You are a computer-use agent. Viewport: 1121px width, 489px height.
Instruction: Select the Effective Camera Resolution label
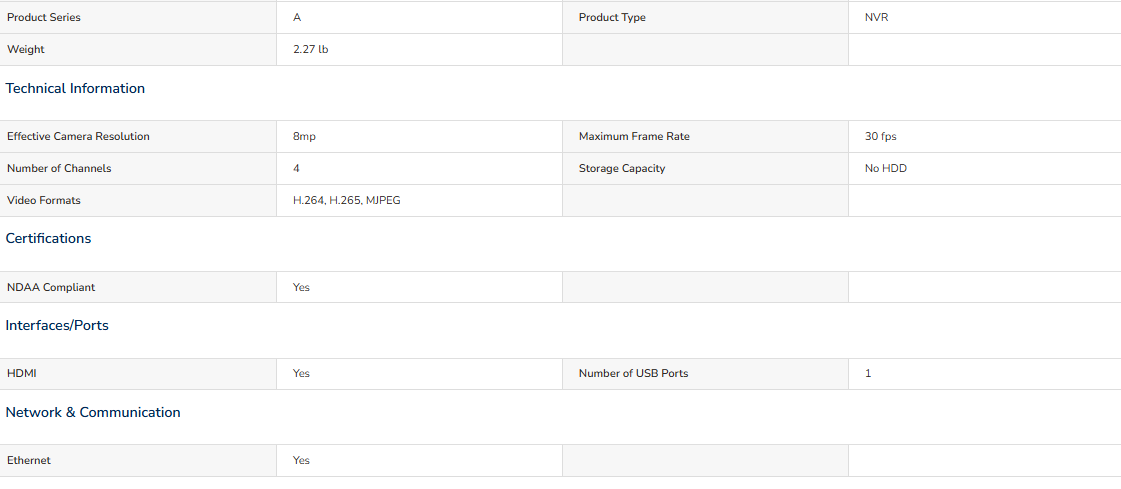coord(79,136)
